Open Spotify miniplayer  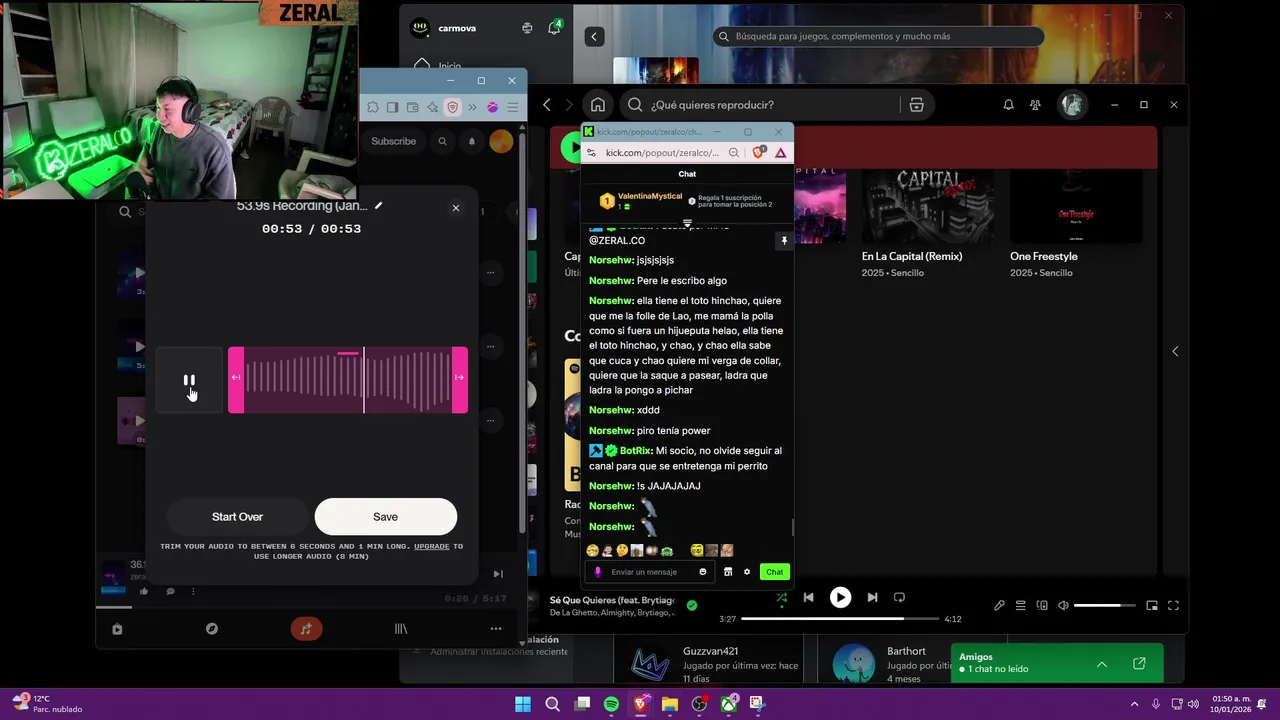(x=1152, y=605)
